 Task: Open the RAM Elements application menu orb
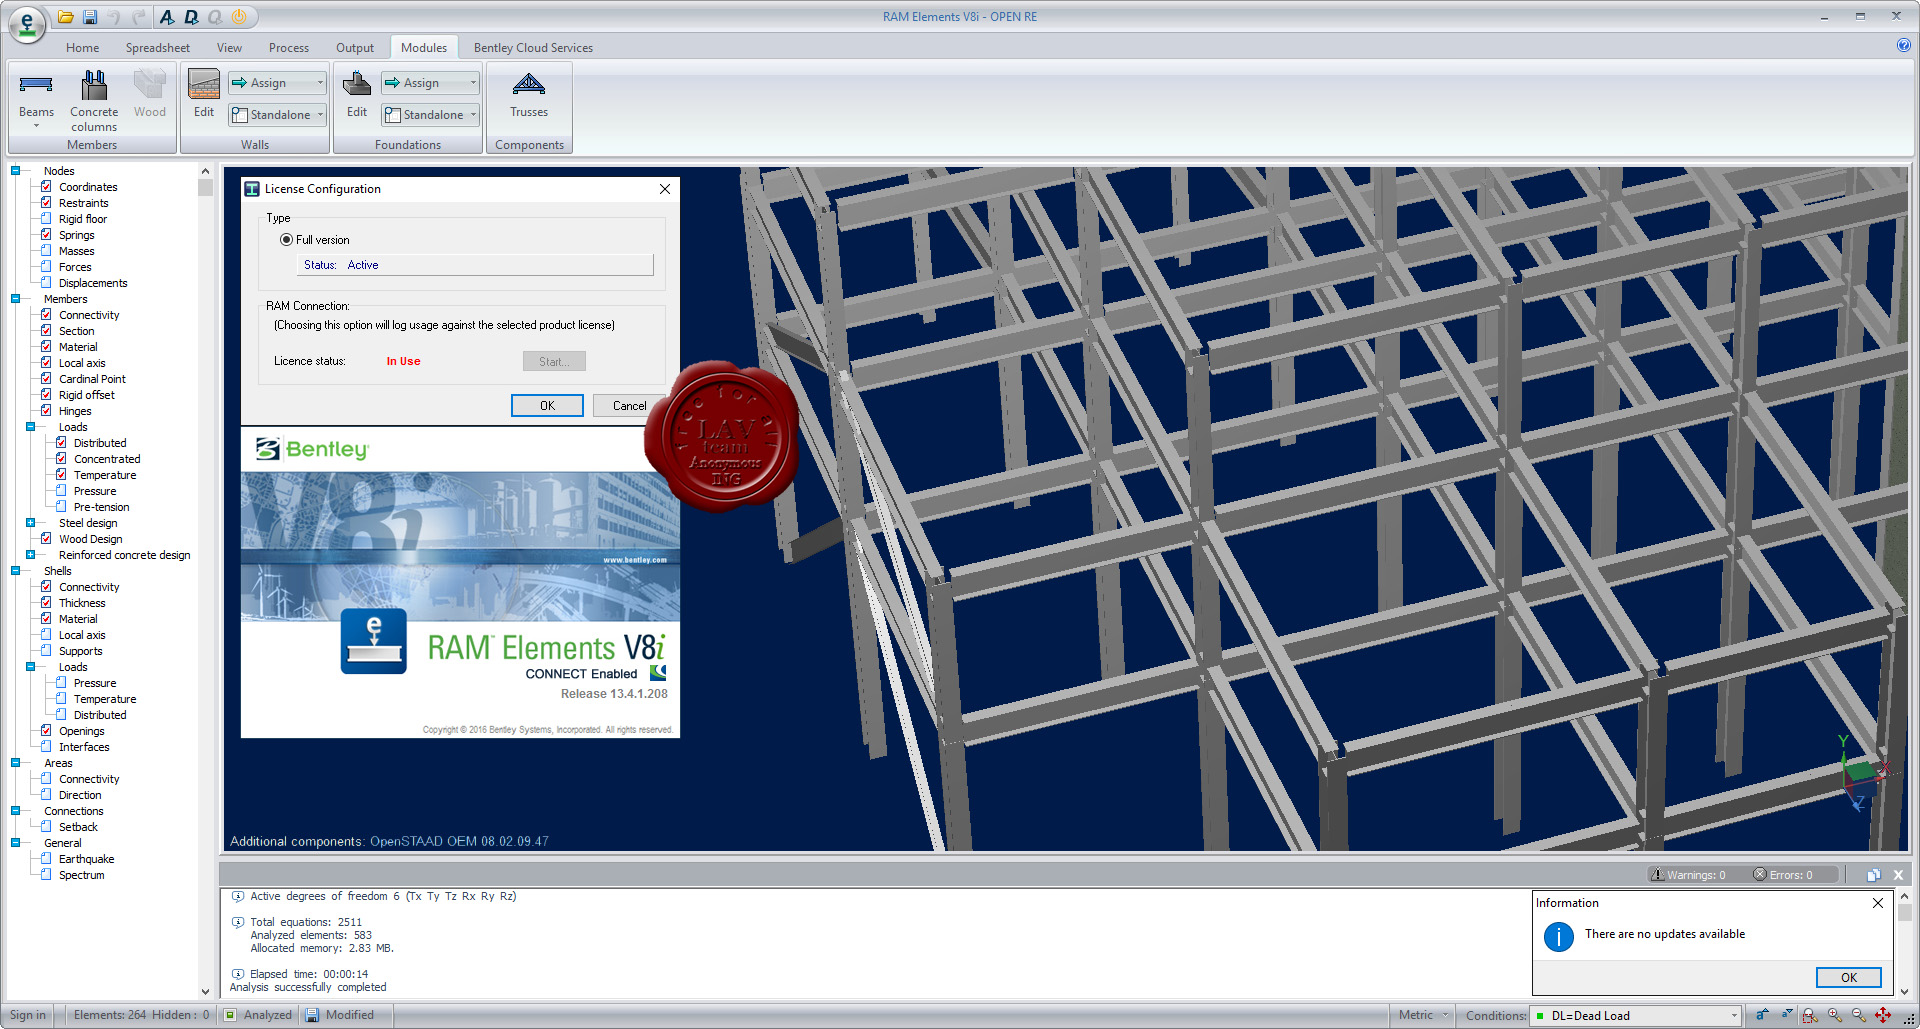27,24
